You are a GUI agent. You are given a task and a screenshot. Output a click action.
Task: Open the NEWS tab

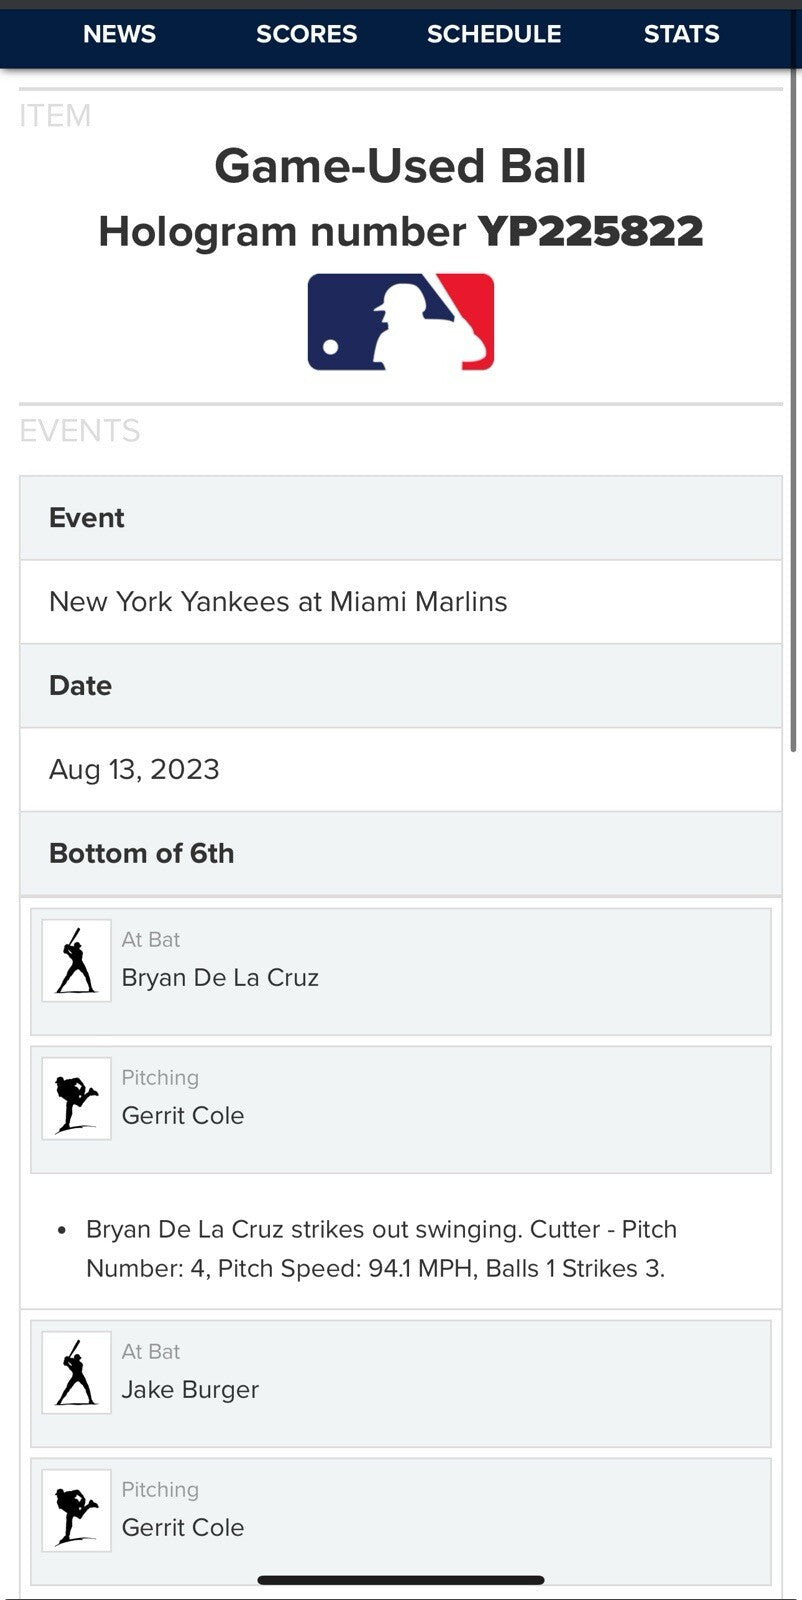[x=119, y=34]
